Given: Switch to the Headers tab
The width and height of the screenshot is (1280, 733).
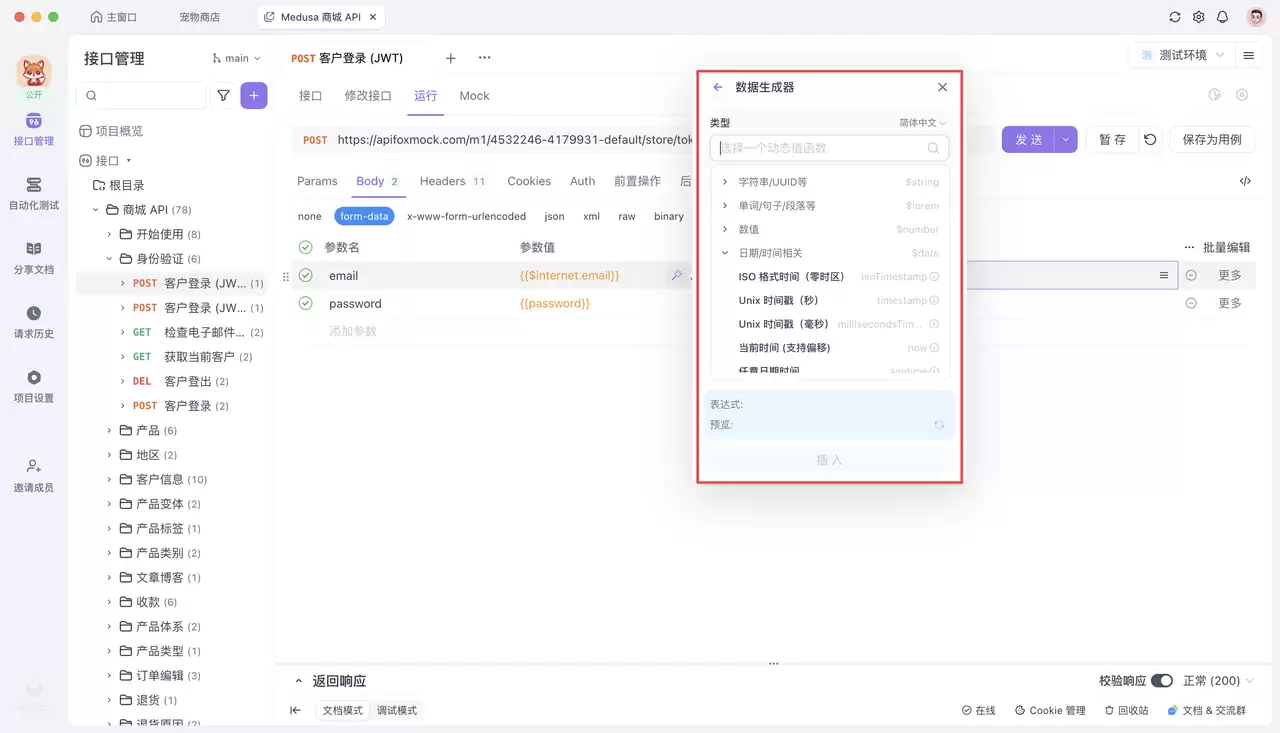Looking at the screenshot, I should 452,181.
